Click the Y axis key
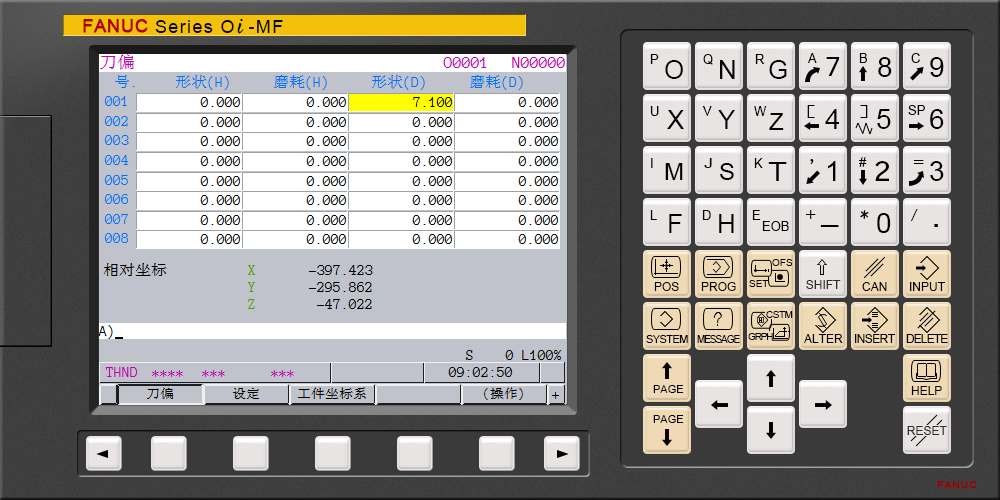The height and width of the screenshot is (500, 1000). coord(719,118)
